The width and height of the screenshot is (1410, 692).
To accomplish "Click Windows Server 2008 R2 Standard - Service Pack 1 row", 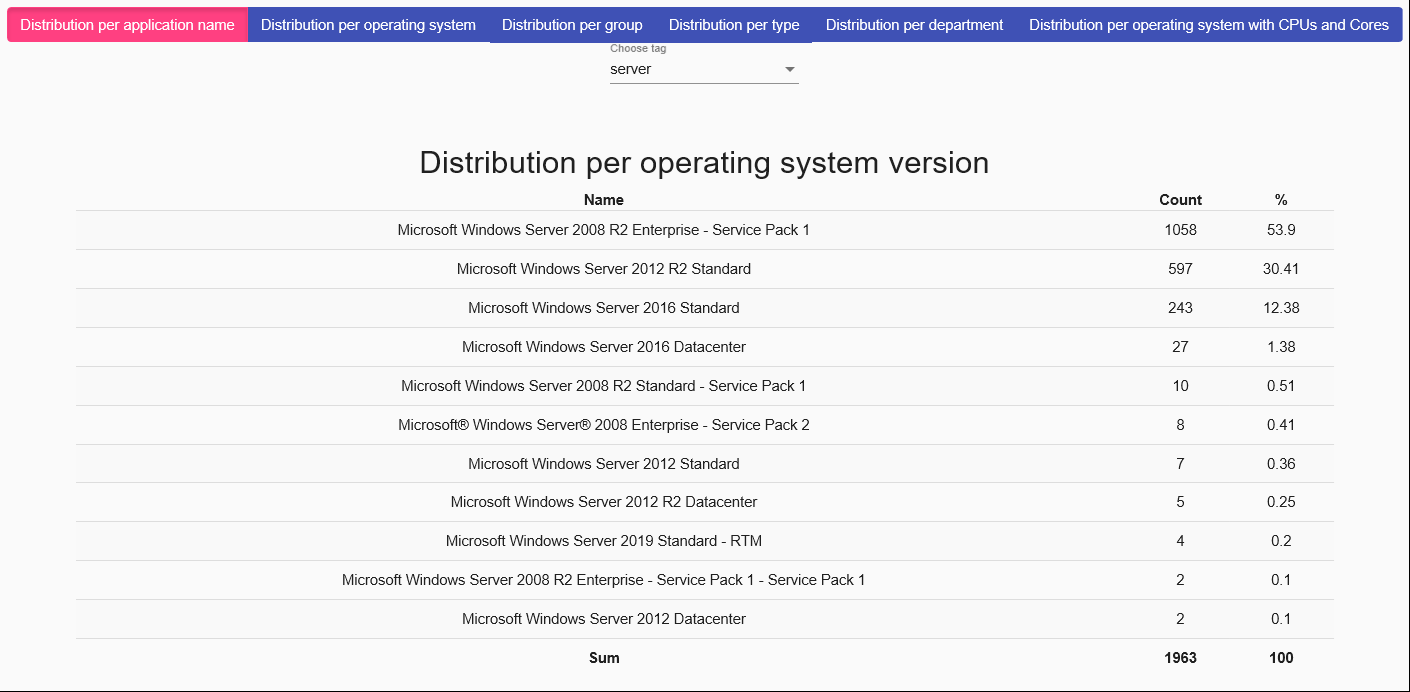I will [x=603, y=386].
